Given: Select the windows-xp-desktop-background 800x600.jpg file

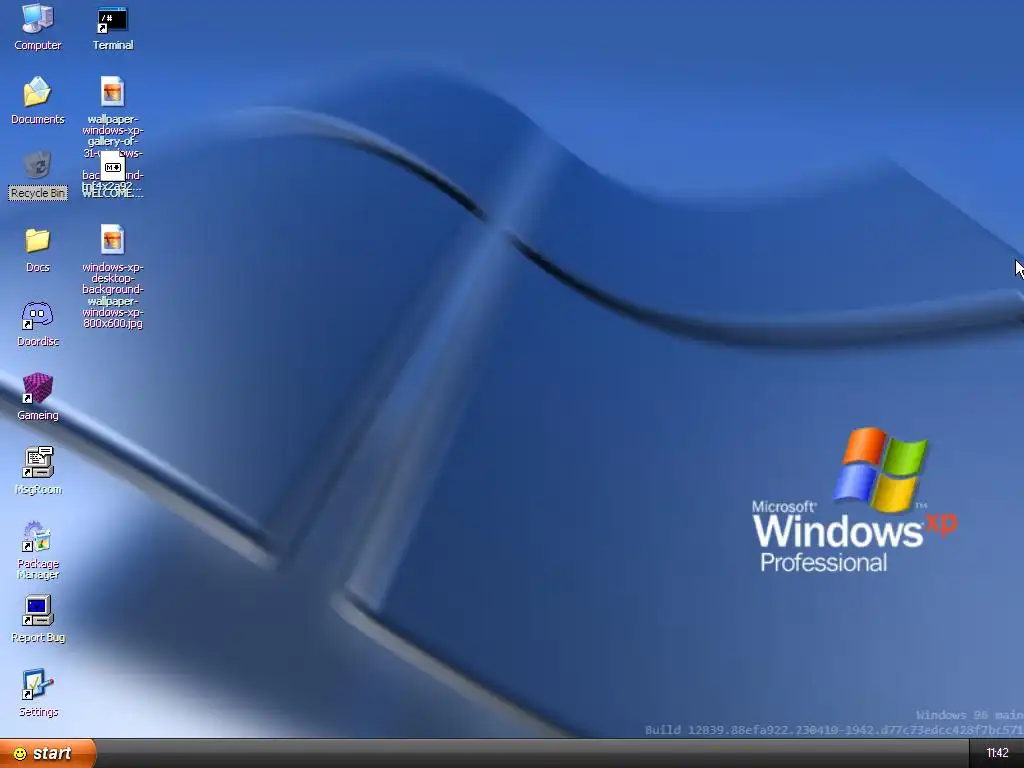Looking at the screenshot, I should click(112, 276).
